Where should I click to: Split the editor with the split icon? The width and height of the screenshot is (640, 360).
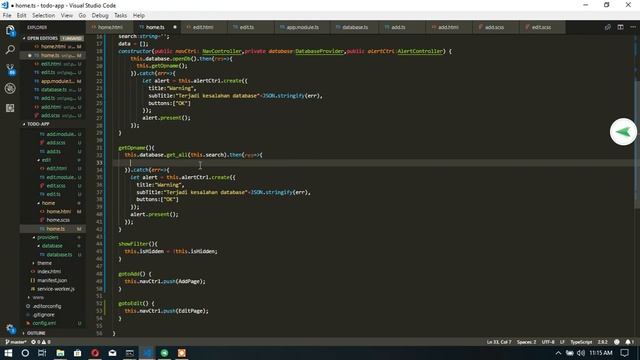[620, 27]
